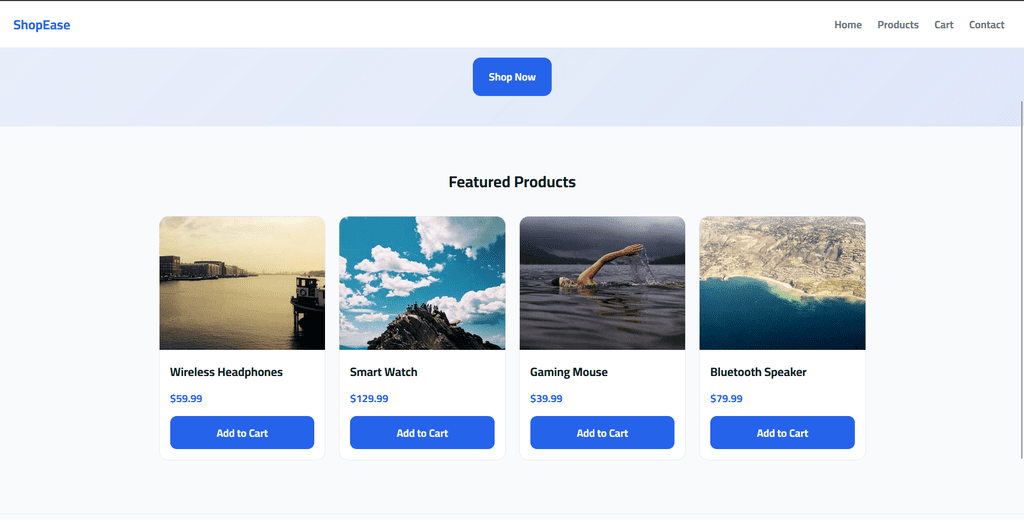Open the Bluetooth Speaker coastline image

[x=782, y=283]
